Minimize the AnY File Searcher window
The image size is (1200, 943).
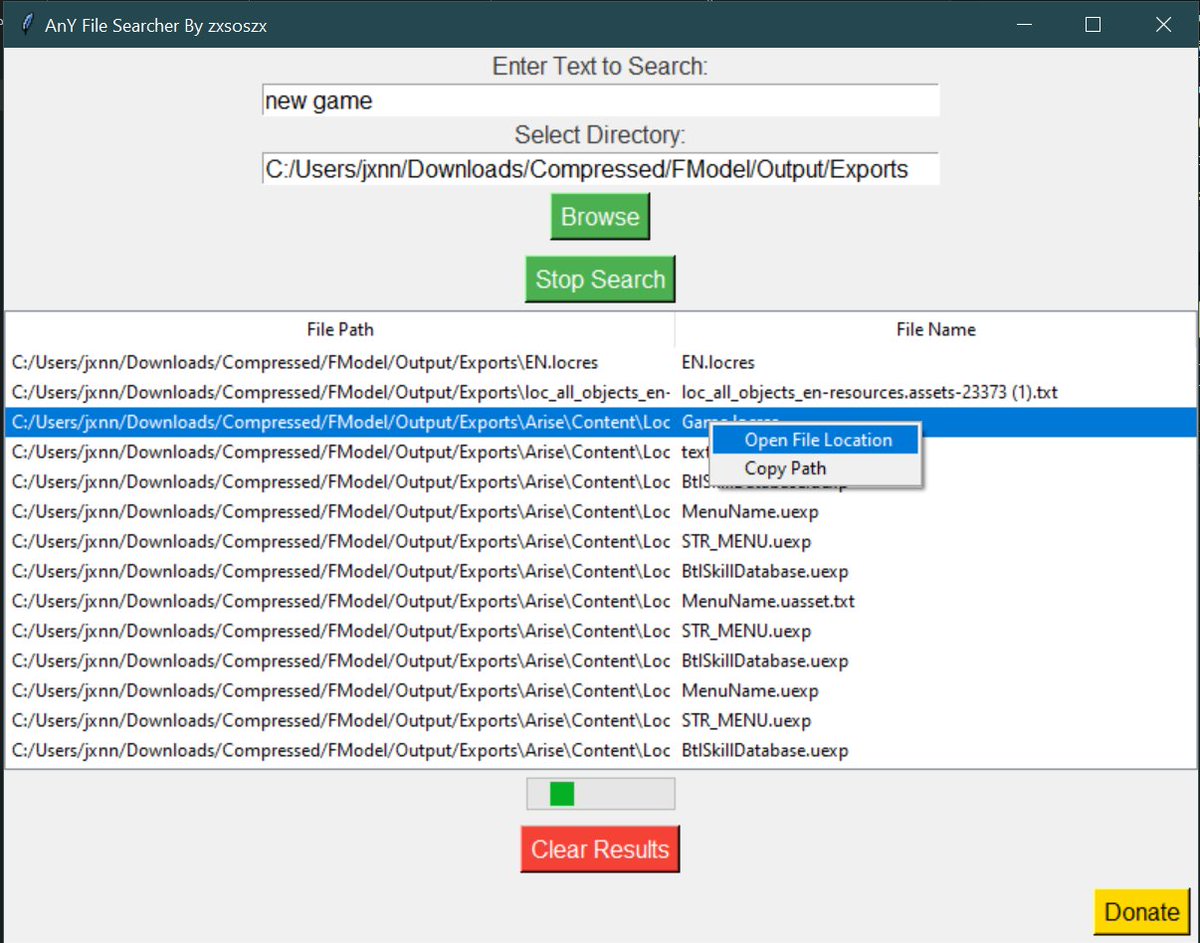1023,24
